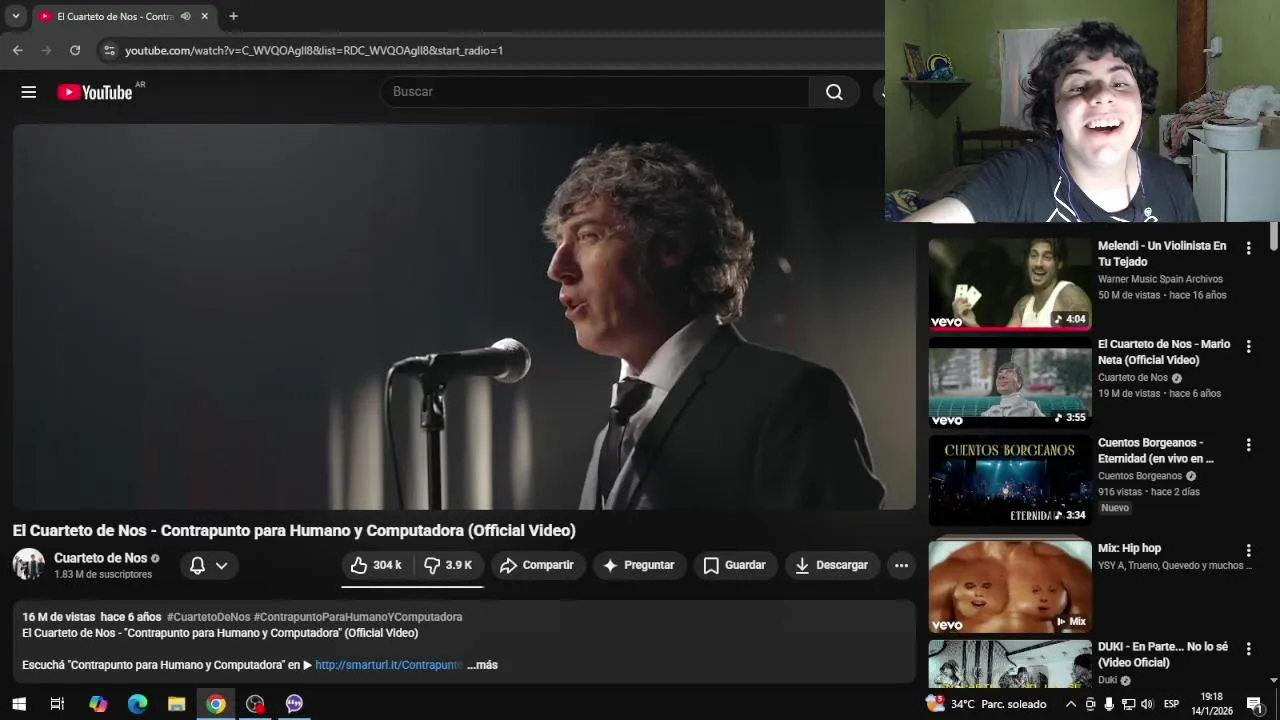The image size is (1280, 720).
Task: Show hidden system tray icons
Action: pyautogui.click(x=1071, y=704)
